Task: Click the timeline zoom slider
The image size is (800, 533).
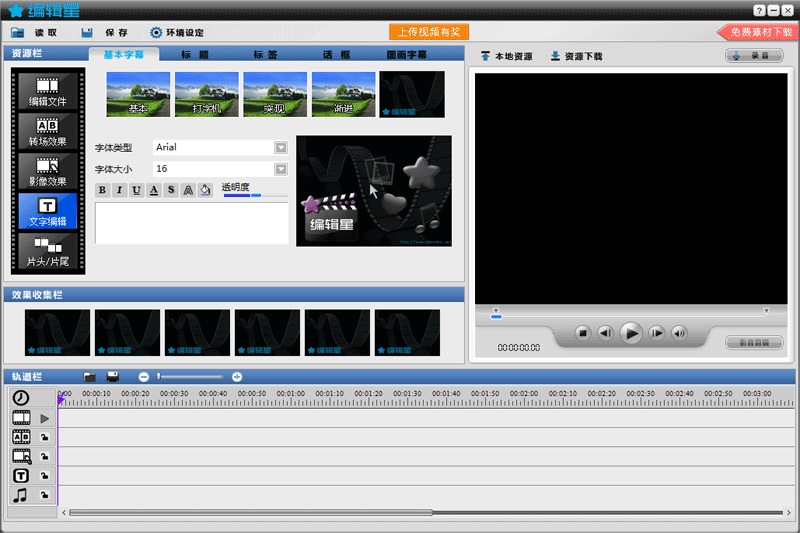Action: 190,377
